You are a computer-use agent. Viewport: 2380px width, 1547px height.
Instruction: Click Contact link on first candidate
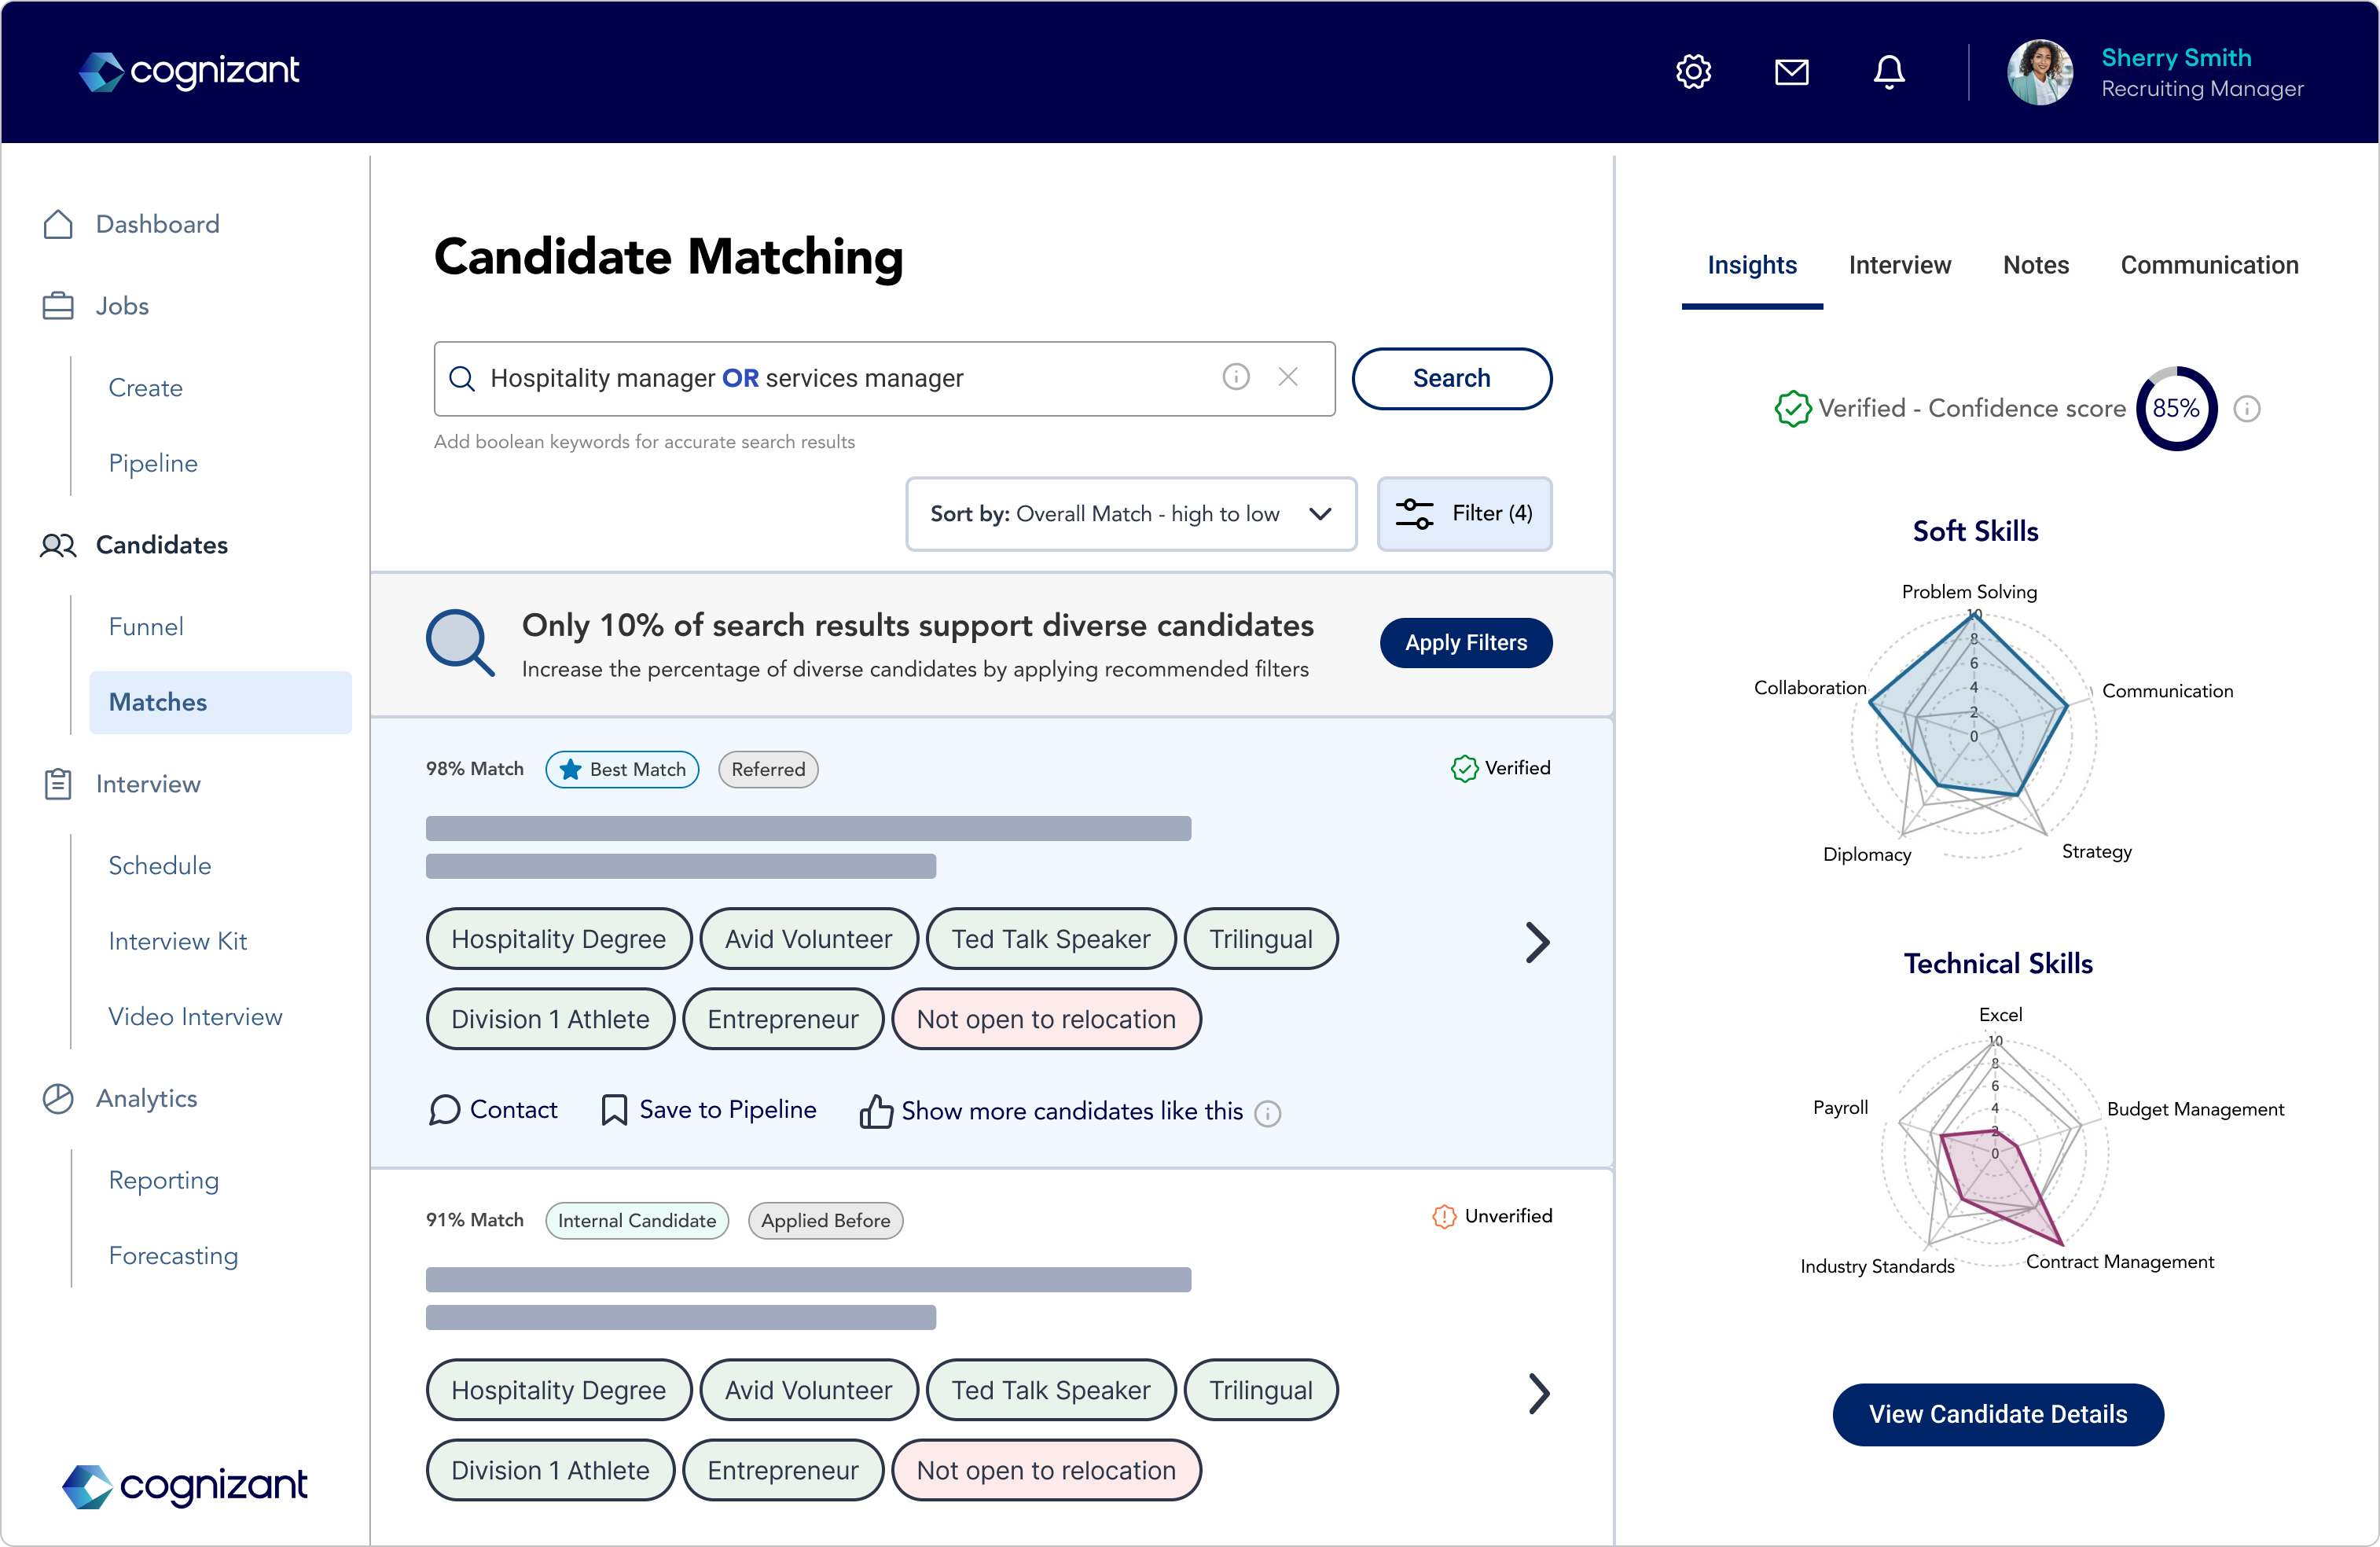(513, 1110)
